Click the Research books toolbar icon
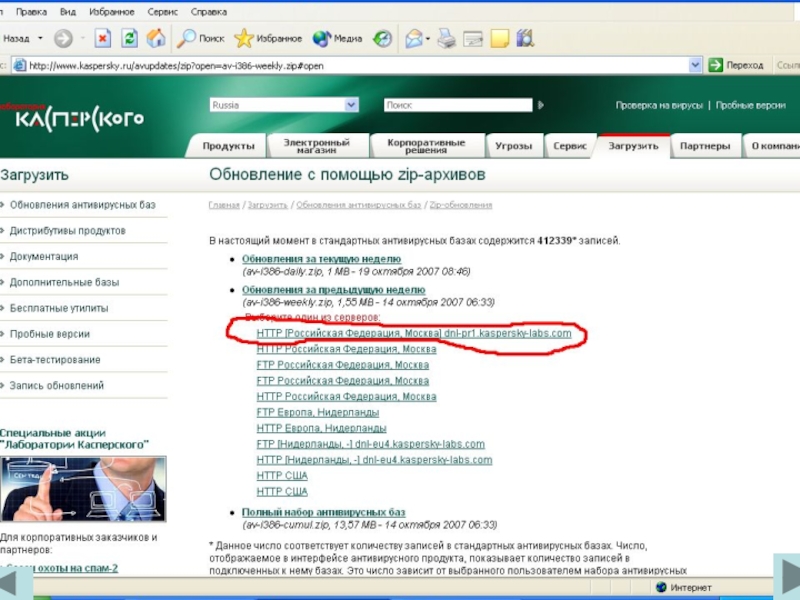 click(x=526, y=38)
